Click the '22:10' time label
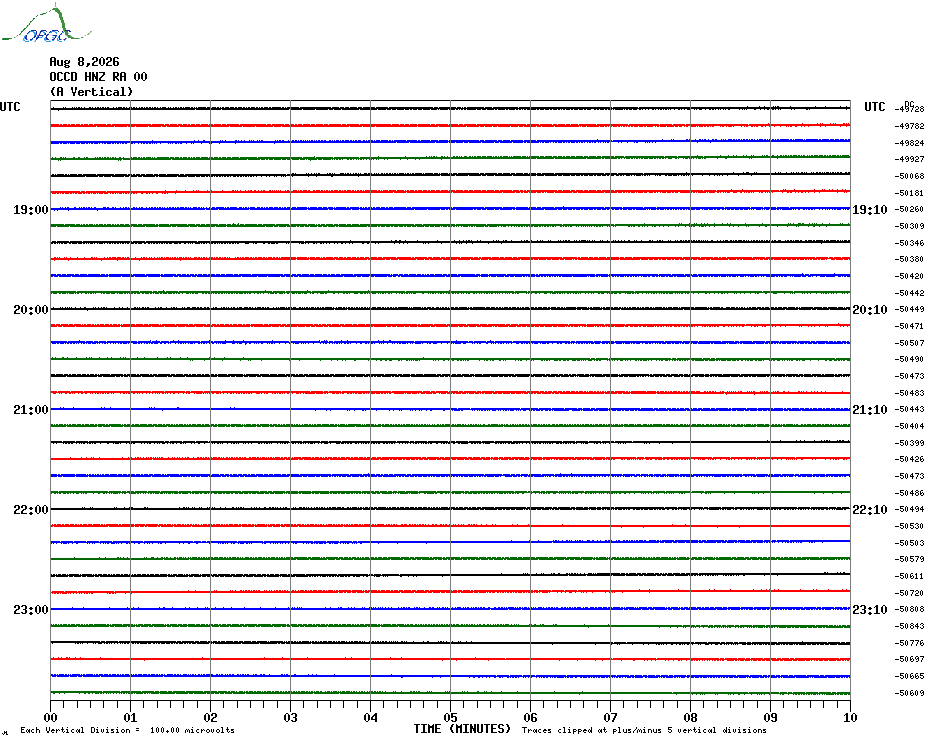 pos(870,510)
